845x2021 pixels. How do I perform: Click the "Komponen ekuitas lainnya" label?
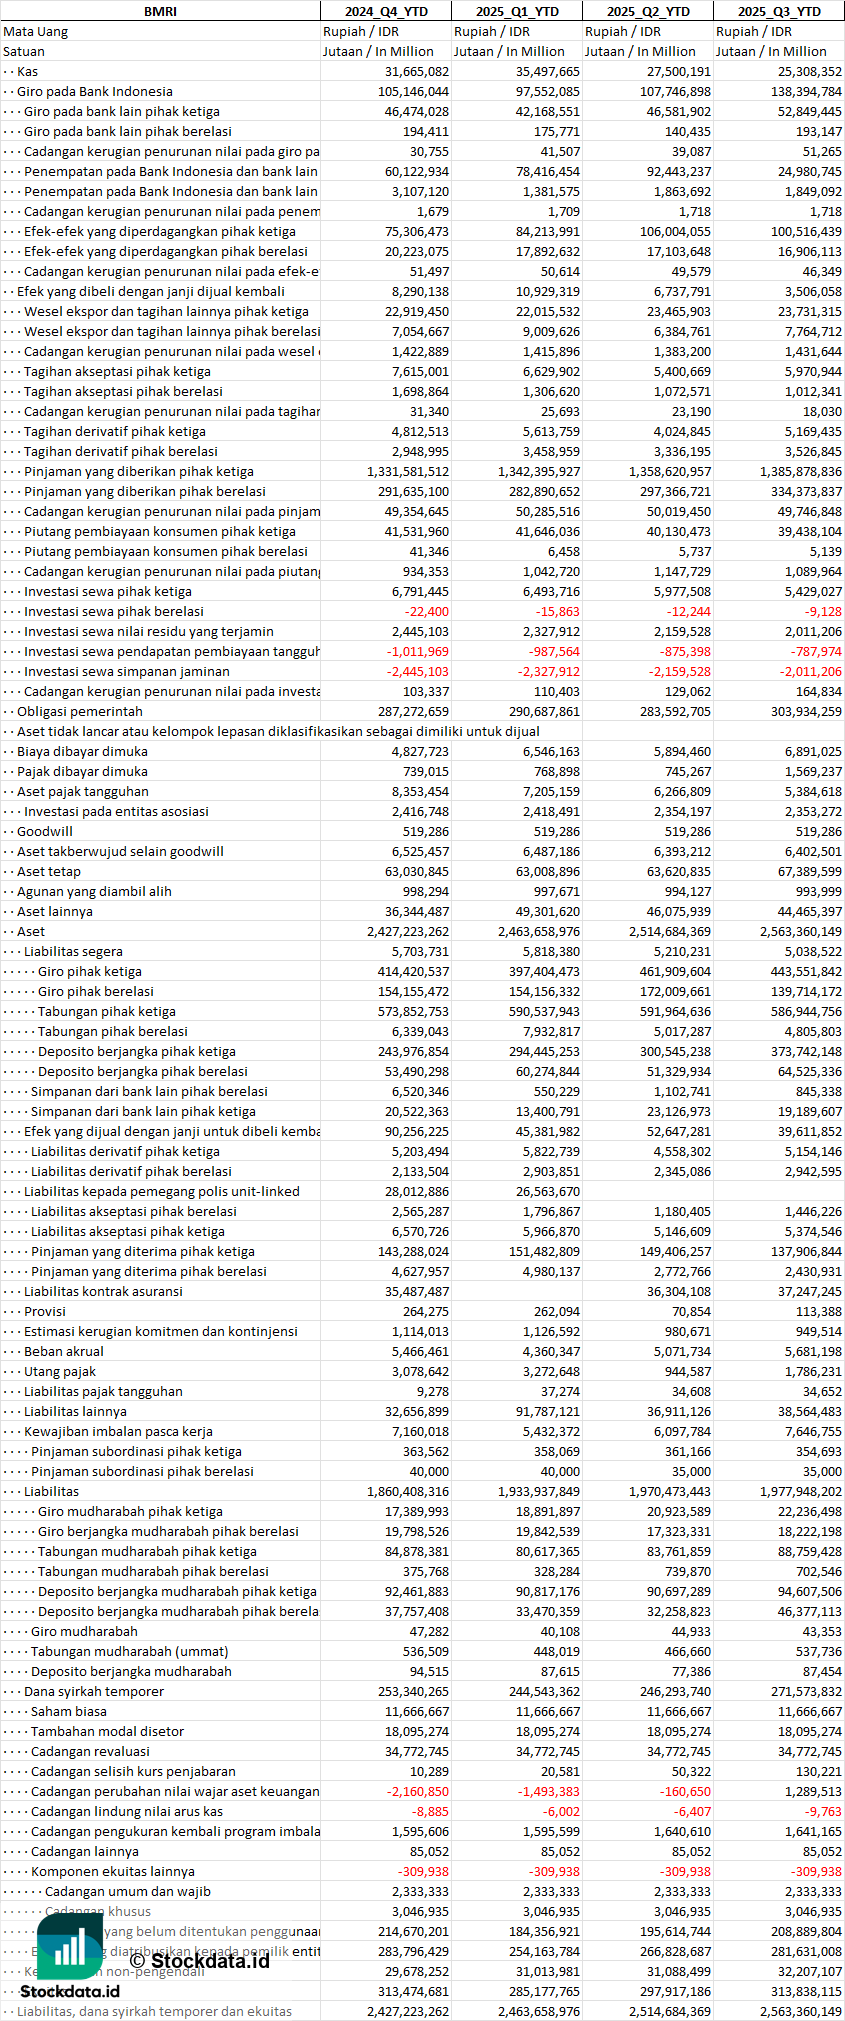tap(113, 1871)
